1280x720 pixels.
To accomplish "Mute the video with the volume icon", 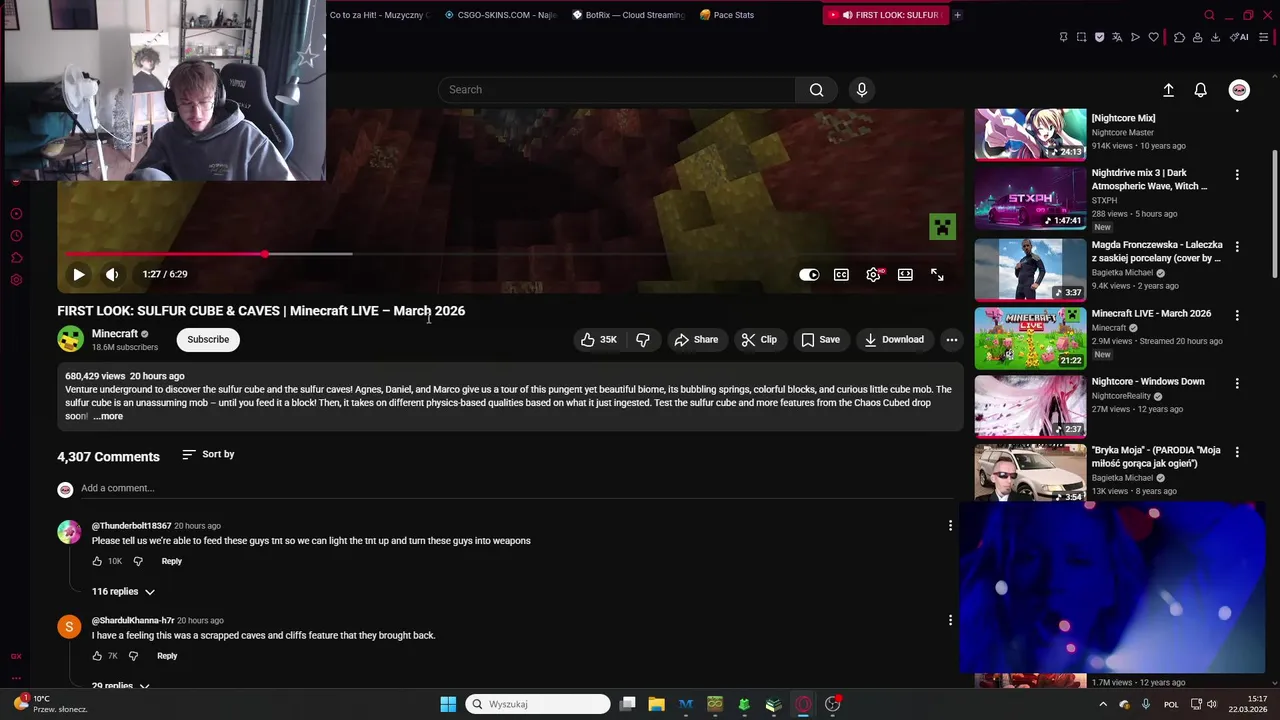I will [112, 274].
